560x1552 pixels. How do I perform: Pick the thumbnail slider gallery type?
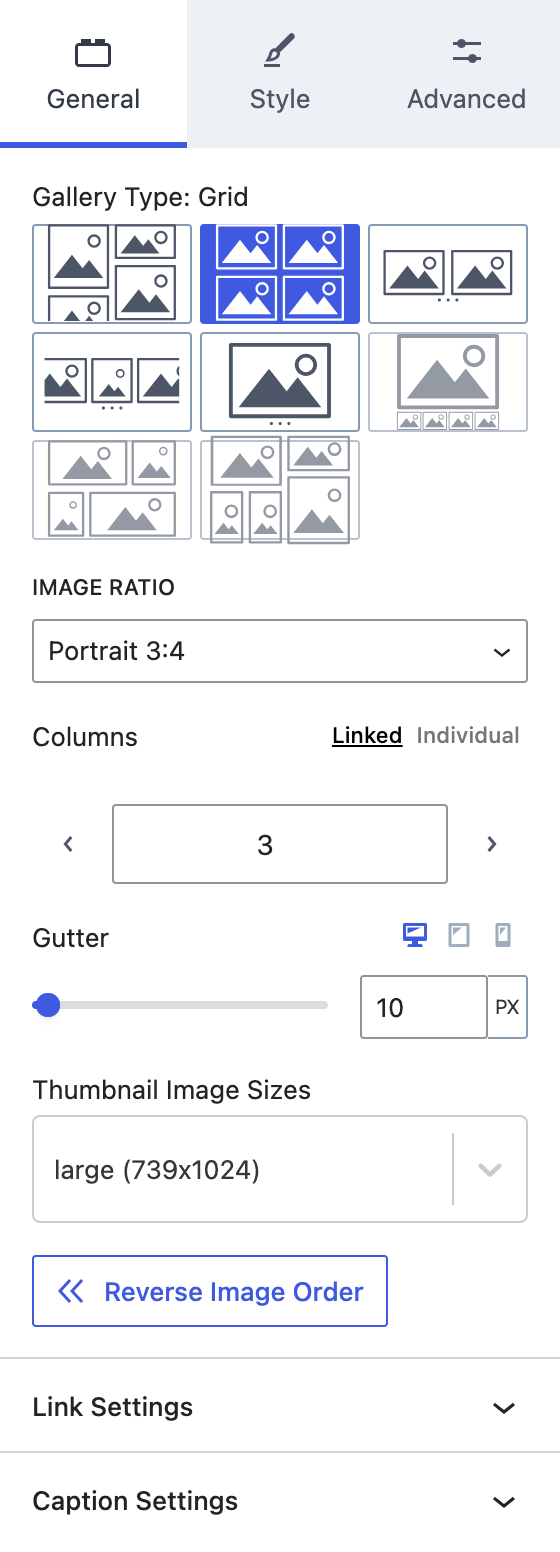coord(448,382)
